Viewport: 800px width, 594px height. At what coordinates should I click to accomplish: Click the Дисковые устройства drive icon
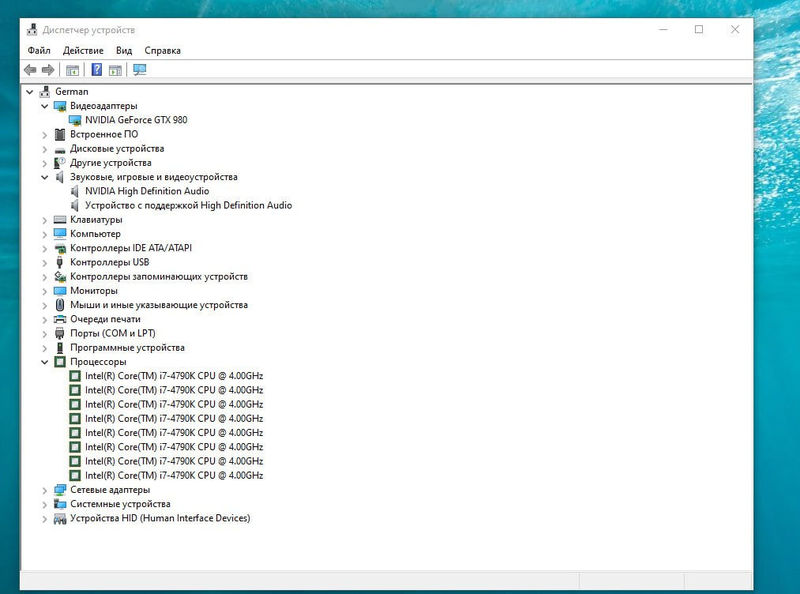(60, 150)
